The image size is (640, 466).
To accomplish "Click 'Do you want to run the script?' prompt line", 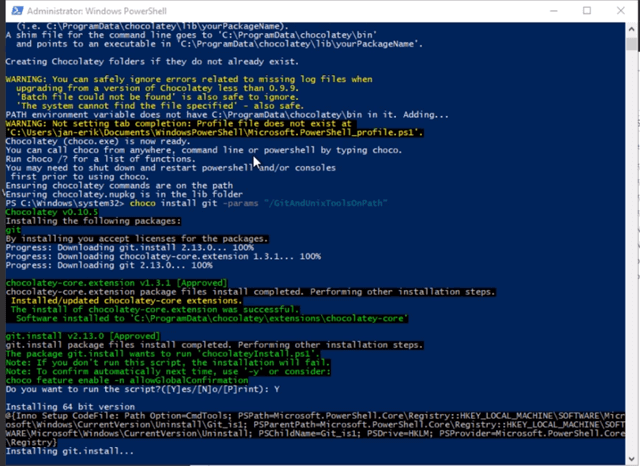I will coord(142,389).
